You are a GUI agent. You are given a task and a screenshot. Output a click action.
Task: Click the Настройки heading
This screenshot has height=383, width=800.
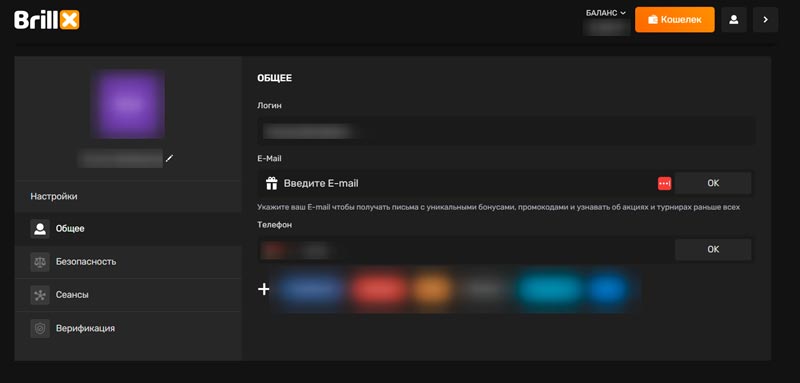pyautogui.click(x=54, y=196)
